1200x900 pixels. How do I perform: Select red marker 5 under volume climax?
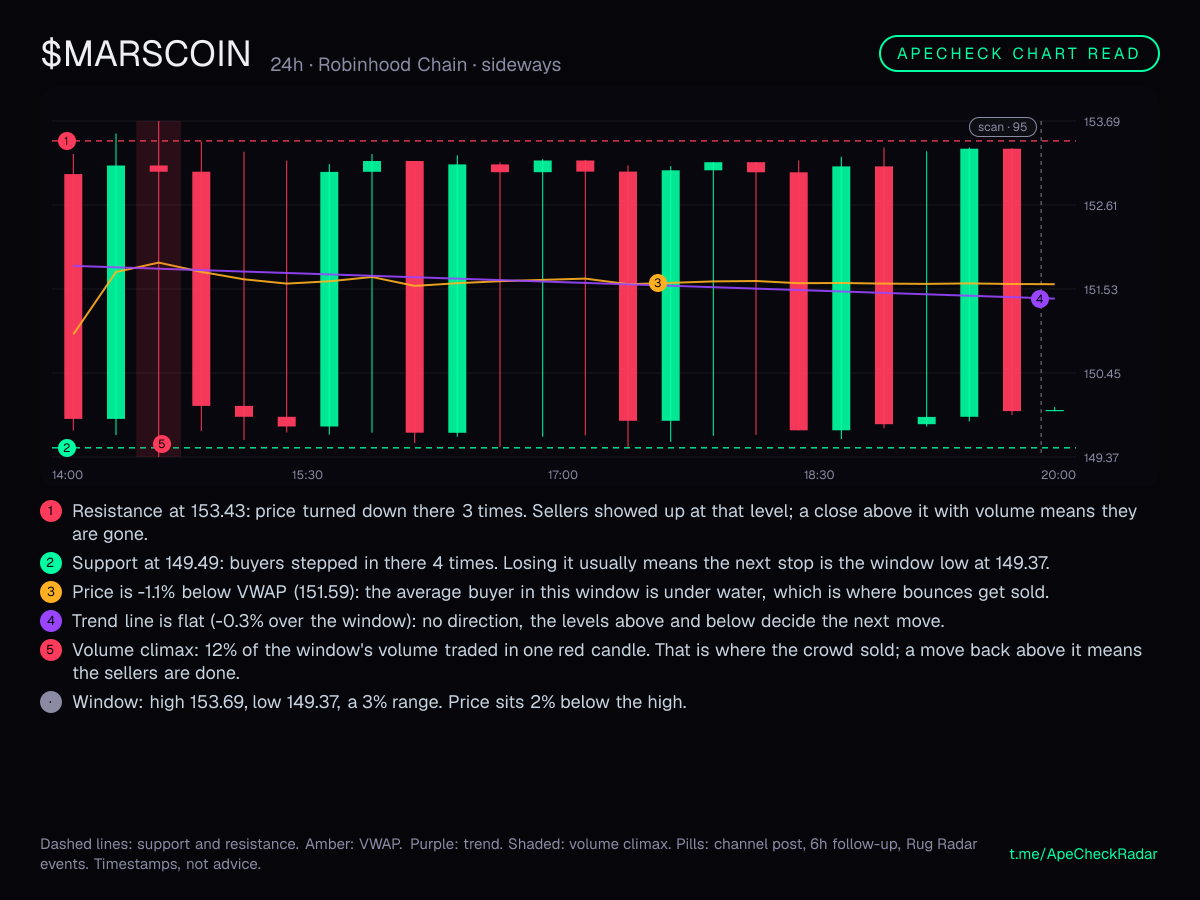click(163, 444)
